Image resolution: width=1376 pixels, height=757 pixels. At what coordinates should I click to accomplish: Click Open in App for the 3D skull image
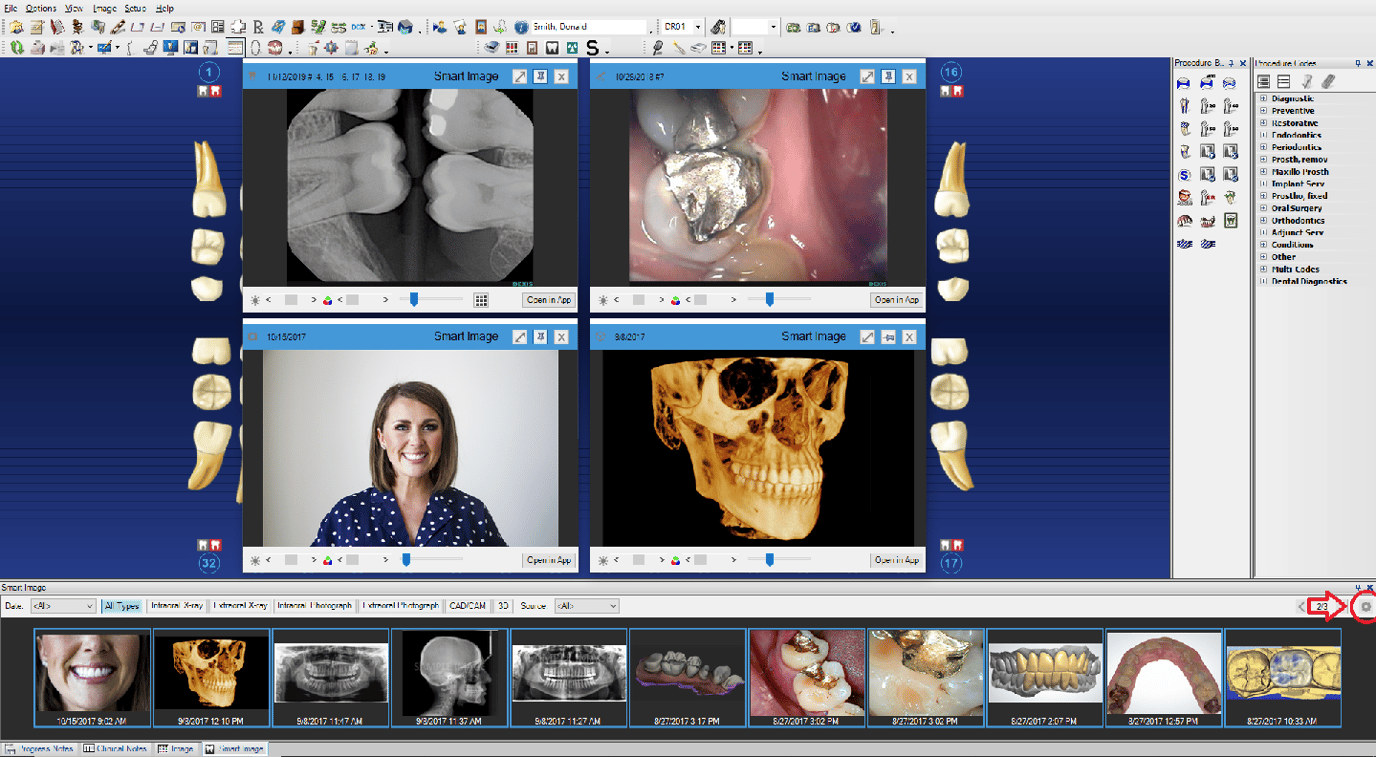coord(895,560)
